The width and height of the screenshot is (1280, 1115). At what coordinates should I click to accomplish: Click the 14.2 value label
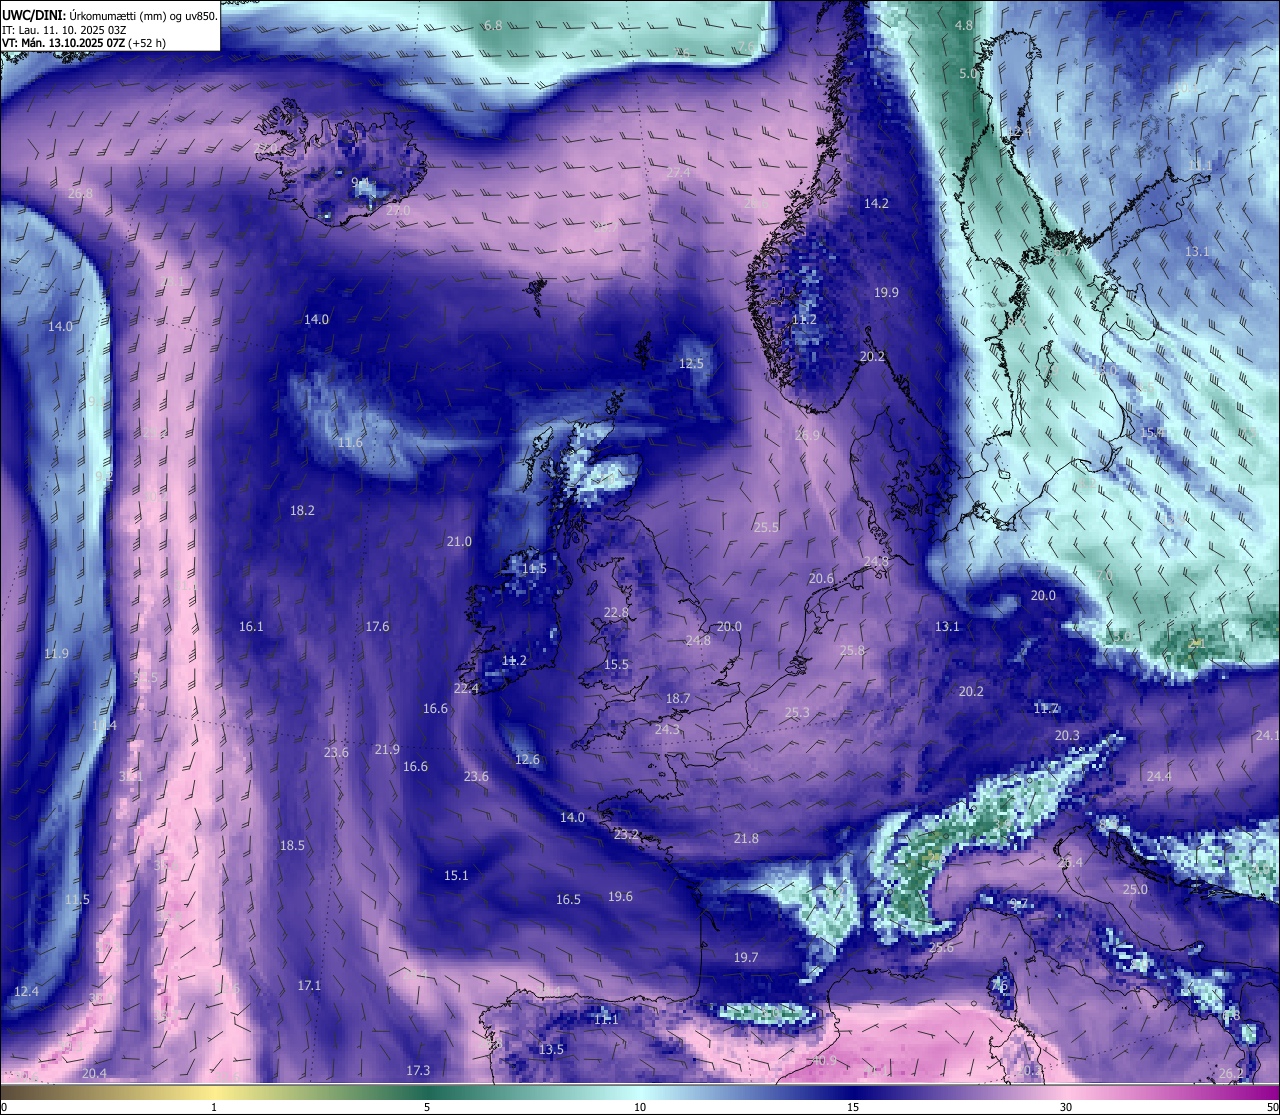[x=876, y=203]
